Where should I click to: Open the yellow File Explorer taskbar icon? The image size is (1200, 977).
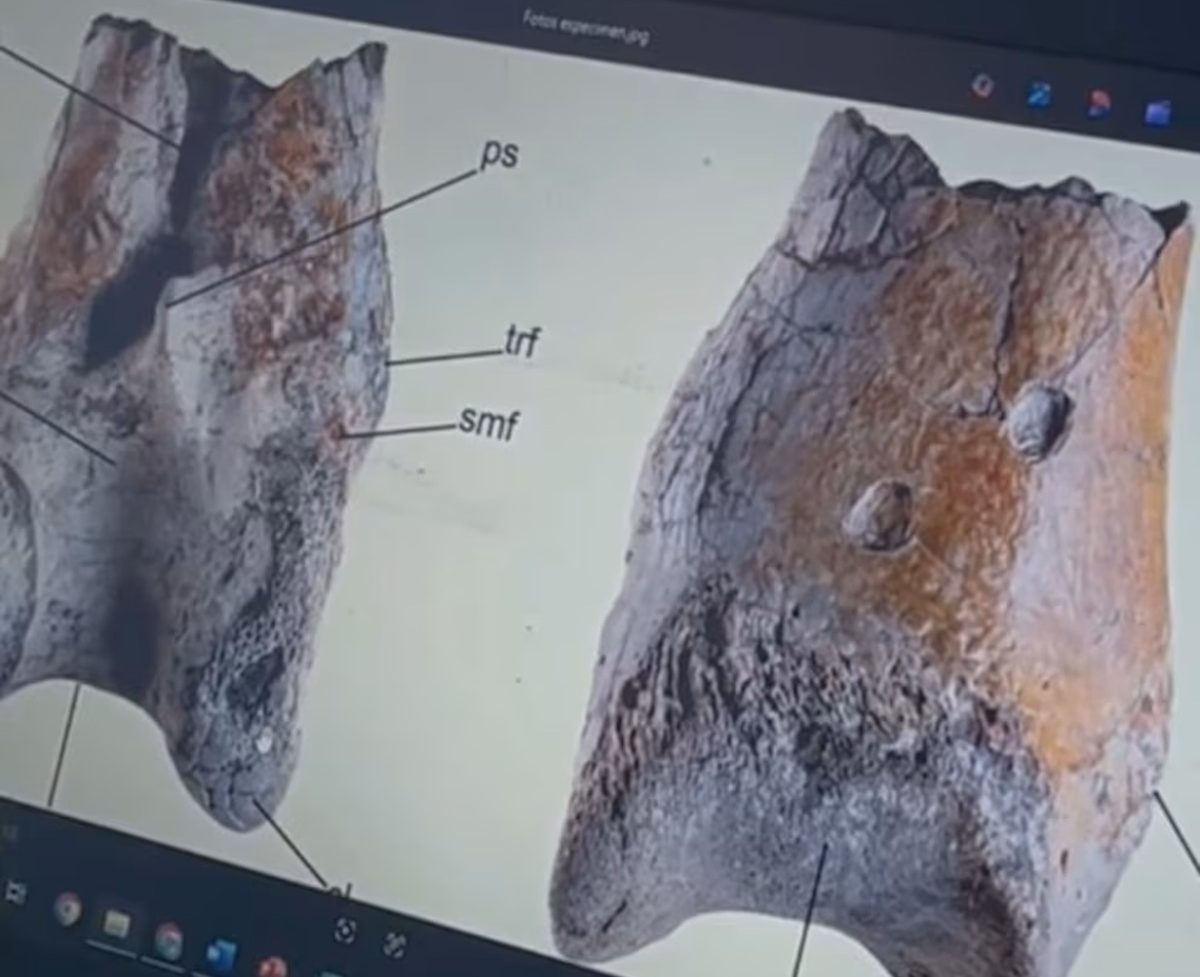(x=116, y=925)
